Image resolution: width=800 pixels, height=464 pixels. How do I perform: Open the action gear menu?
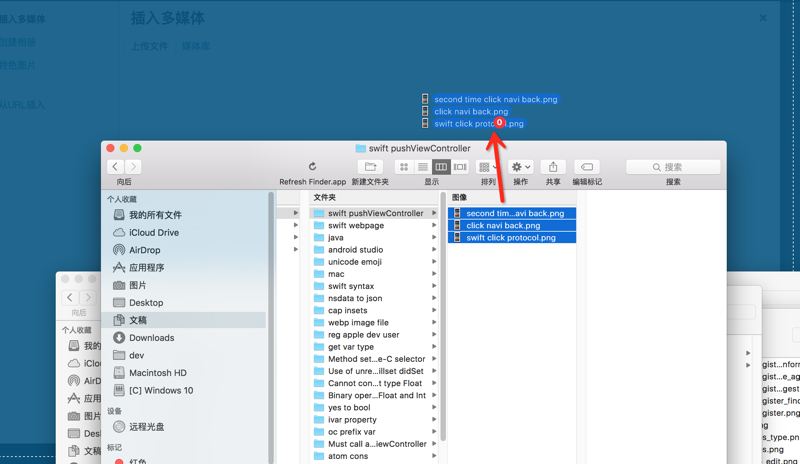coord(521,166)
